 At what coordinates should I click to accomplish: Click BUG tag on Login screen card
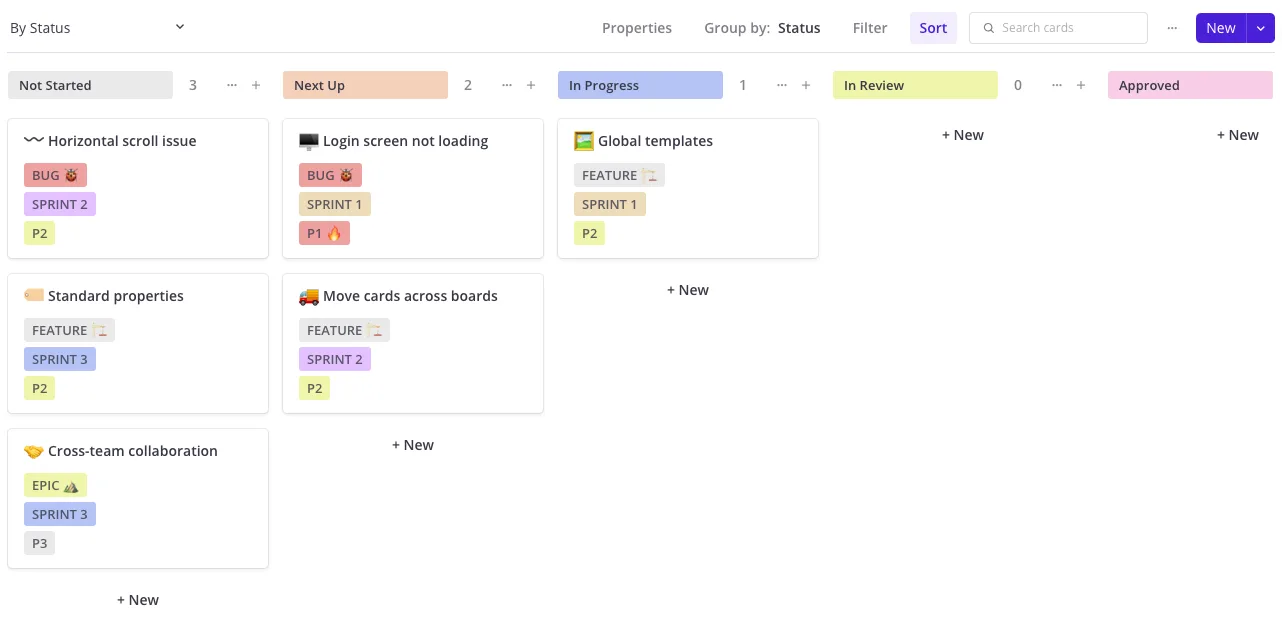tap(330, 175)
